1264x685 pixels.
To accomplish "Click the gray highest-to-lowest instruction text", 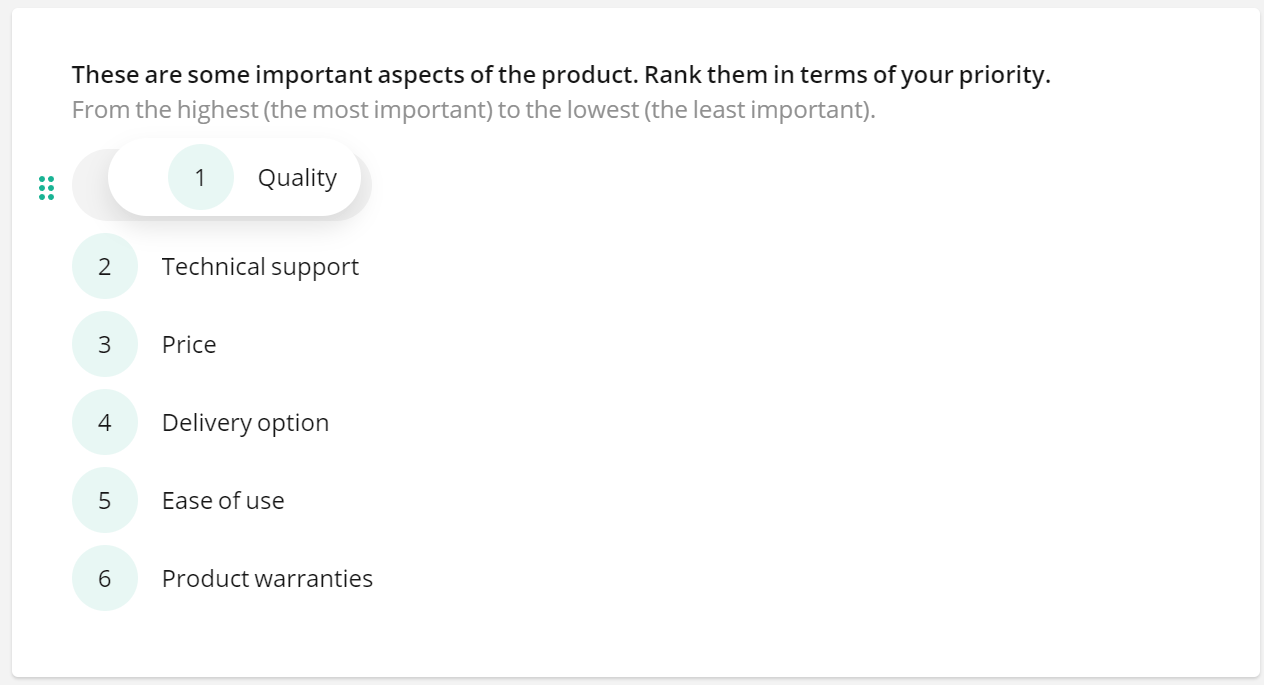I will point(473,109).
